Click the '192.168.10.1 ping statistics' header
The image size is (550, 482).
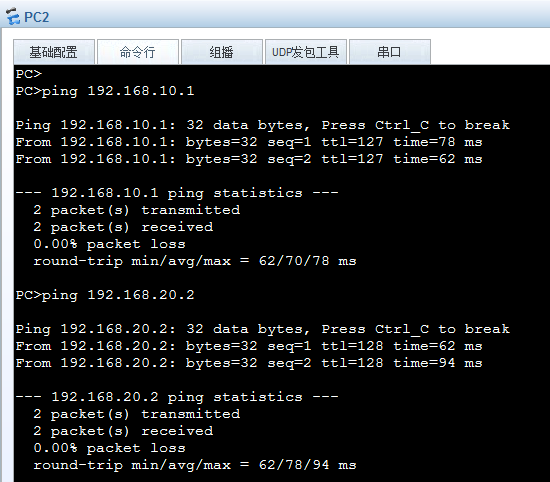[x=177, y=193]
